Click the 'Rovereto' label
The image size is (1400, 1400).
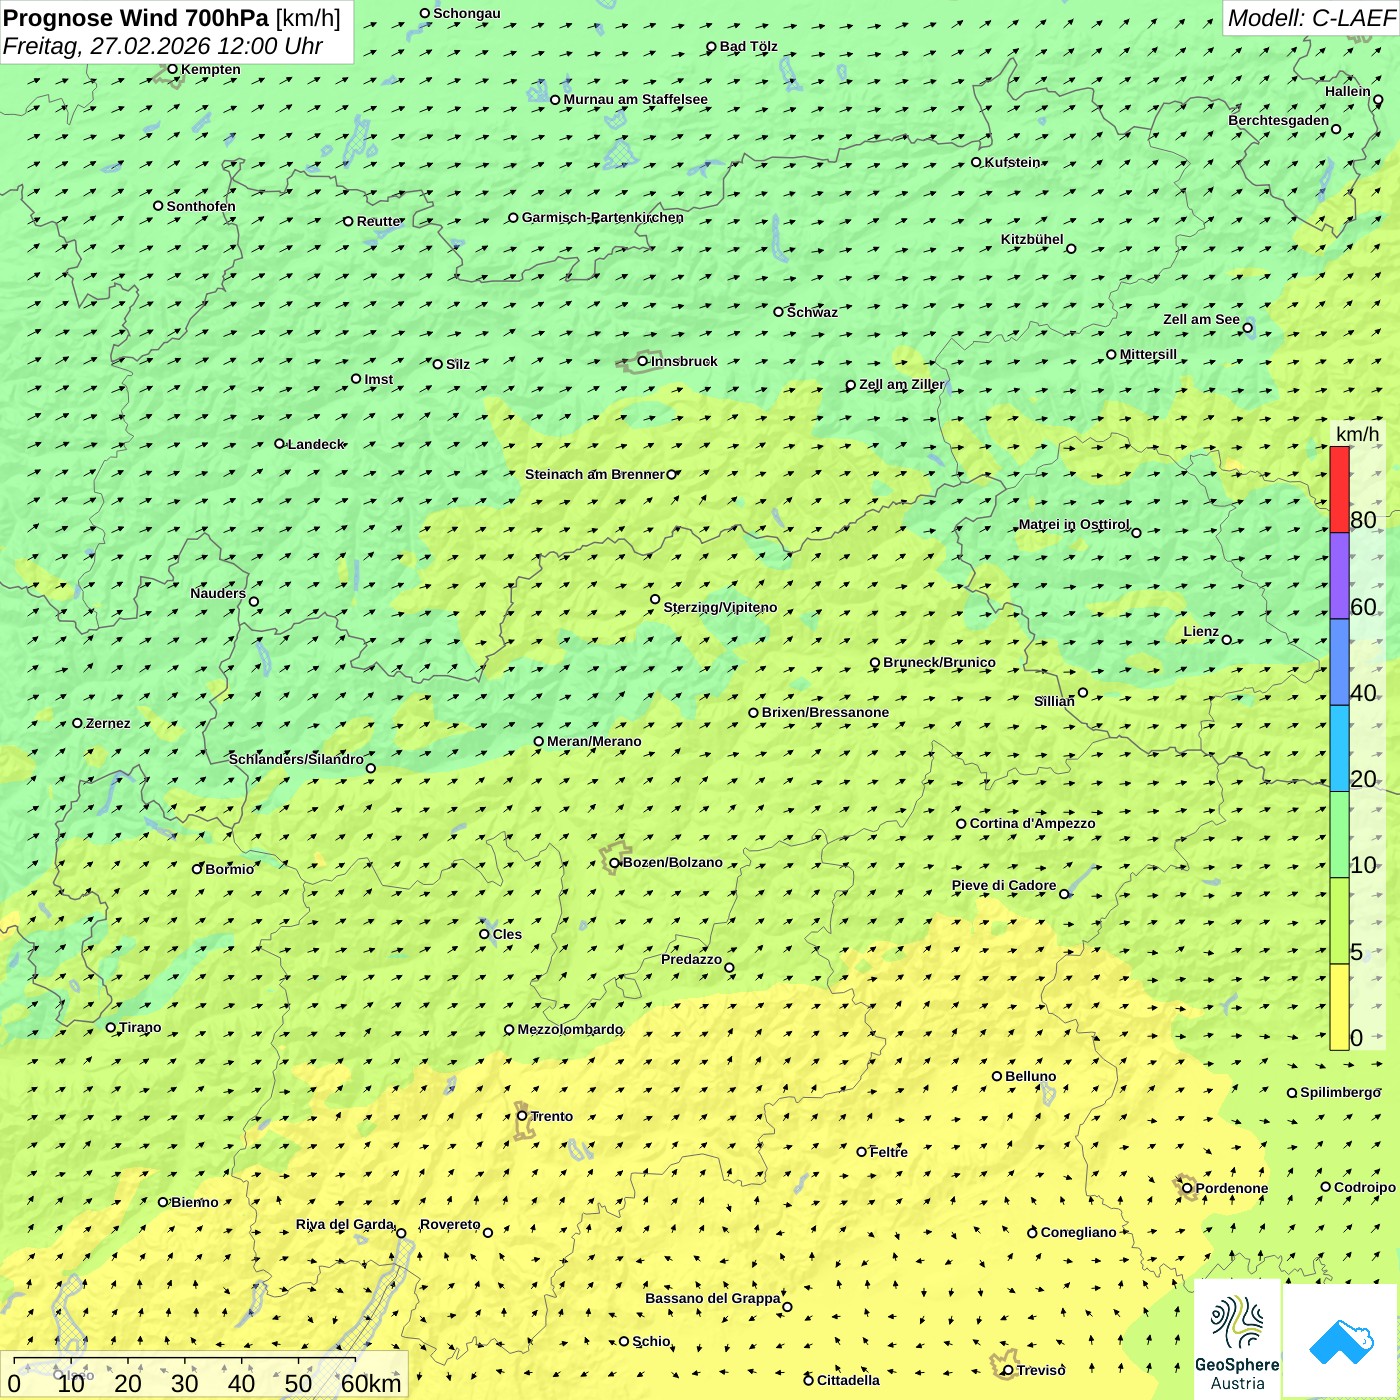(450, 1224)
